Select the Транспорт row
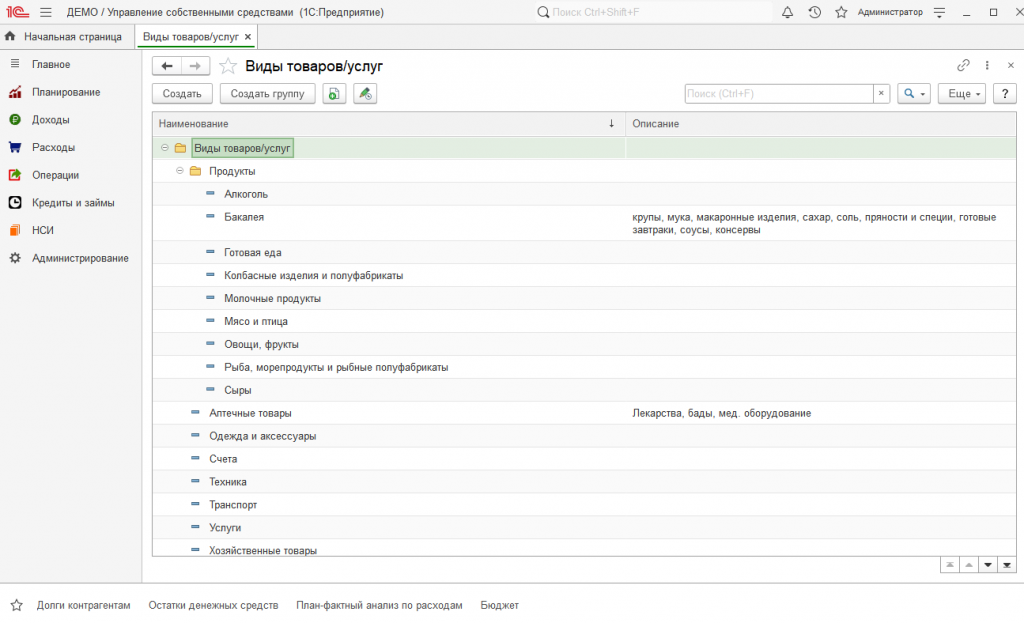Screen dimensions: 1024x623 pos(584,504)
